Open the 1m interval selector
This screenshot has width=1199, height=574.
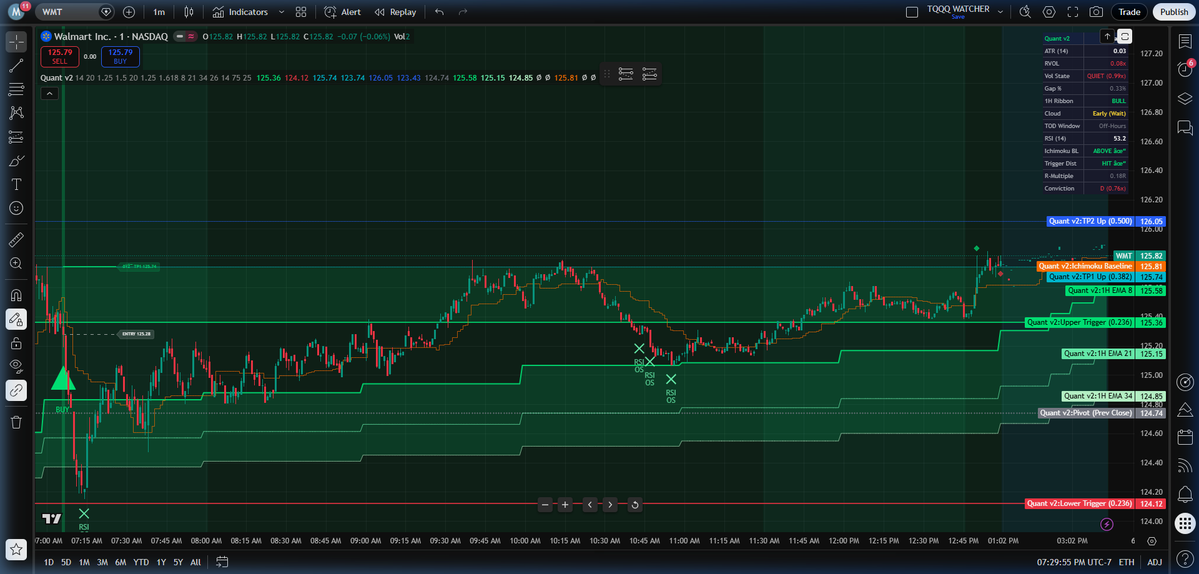tap(158, 12)
